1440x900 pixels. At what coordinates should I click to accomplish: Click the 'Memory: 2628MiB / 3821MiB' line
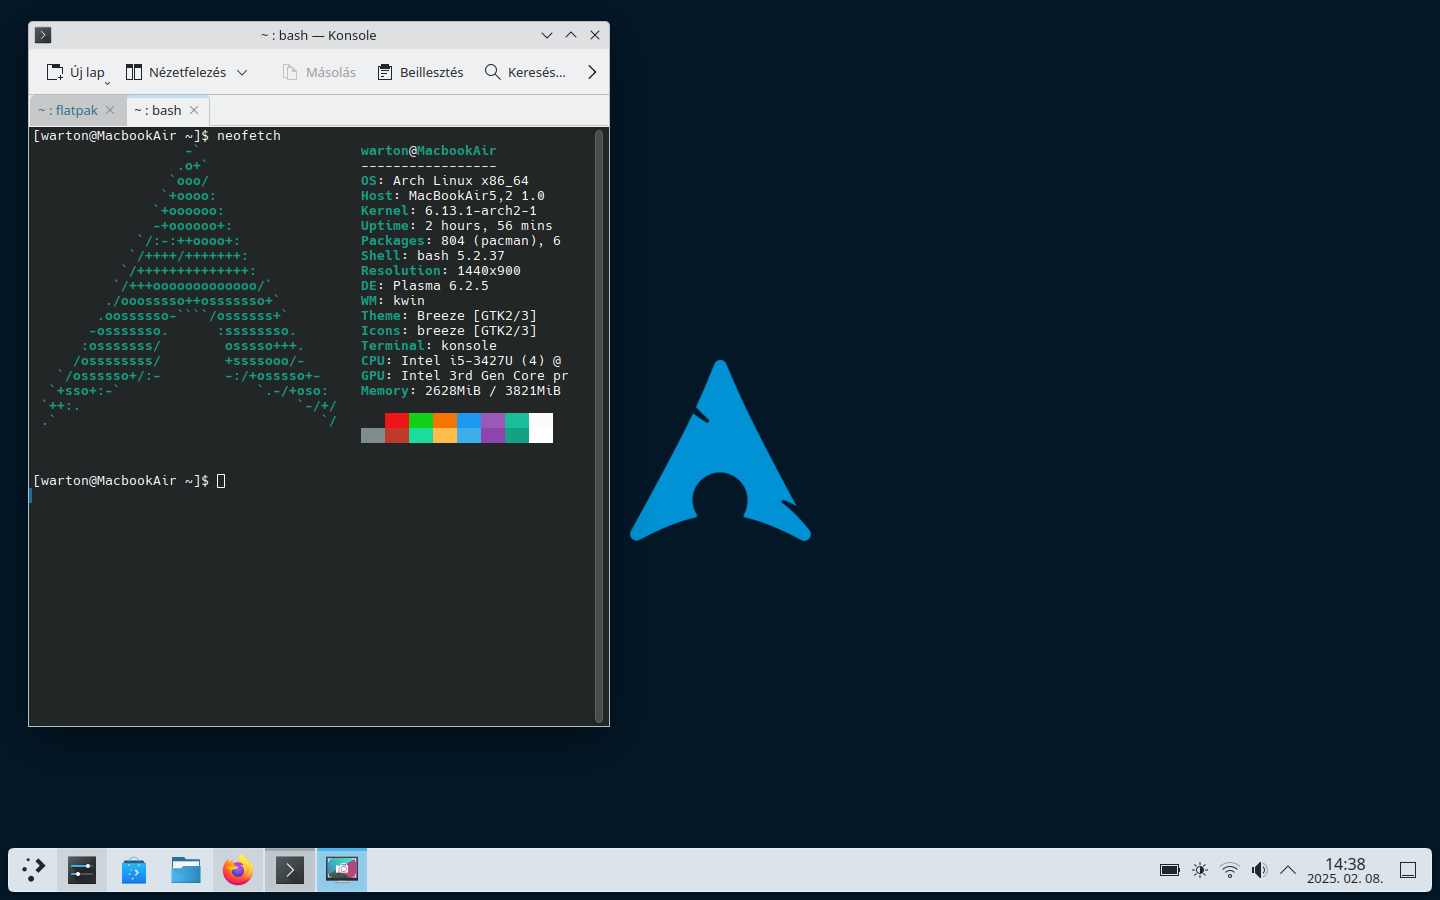click(x=461, y=391)
